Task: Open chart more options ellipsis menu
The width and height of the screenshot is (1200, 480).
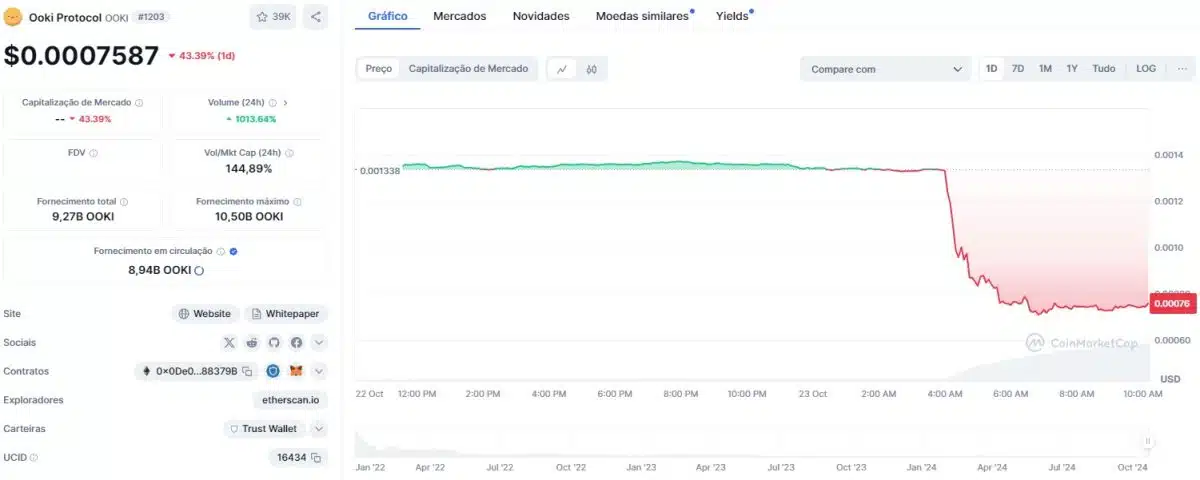Action: (x=1182, y=69)
